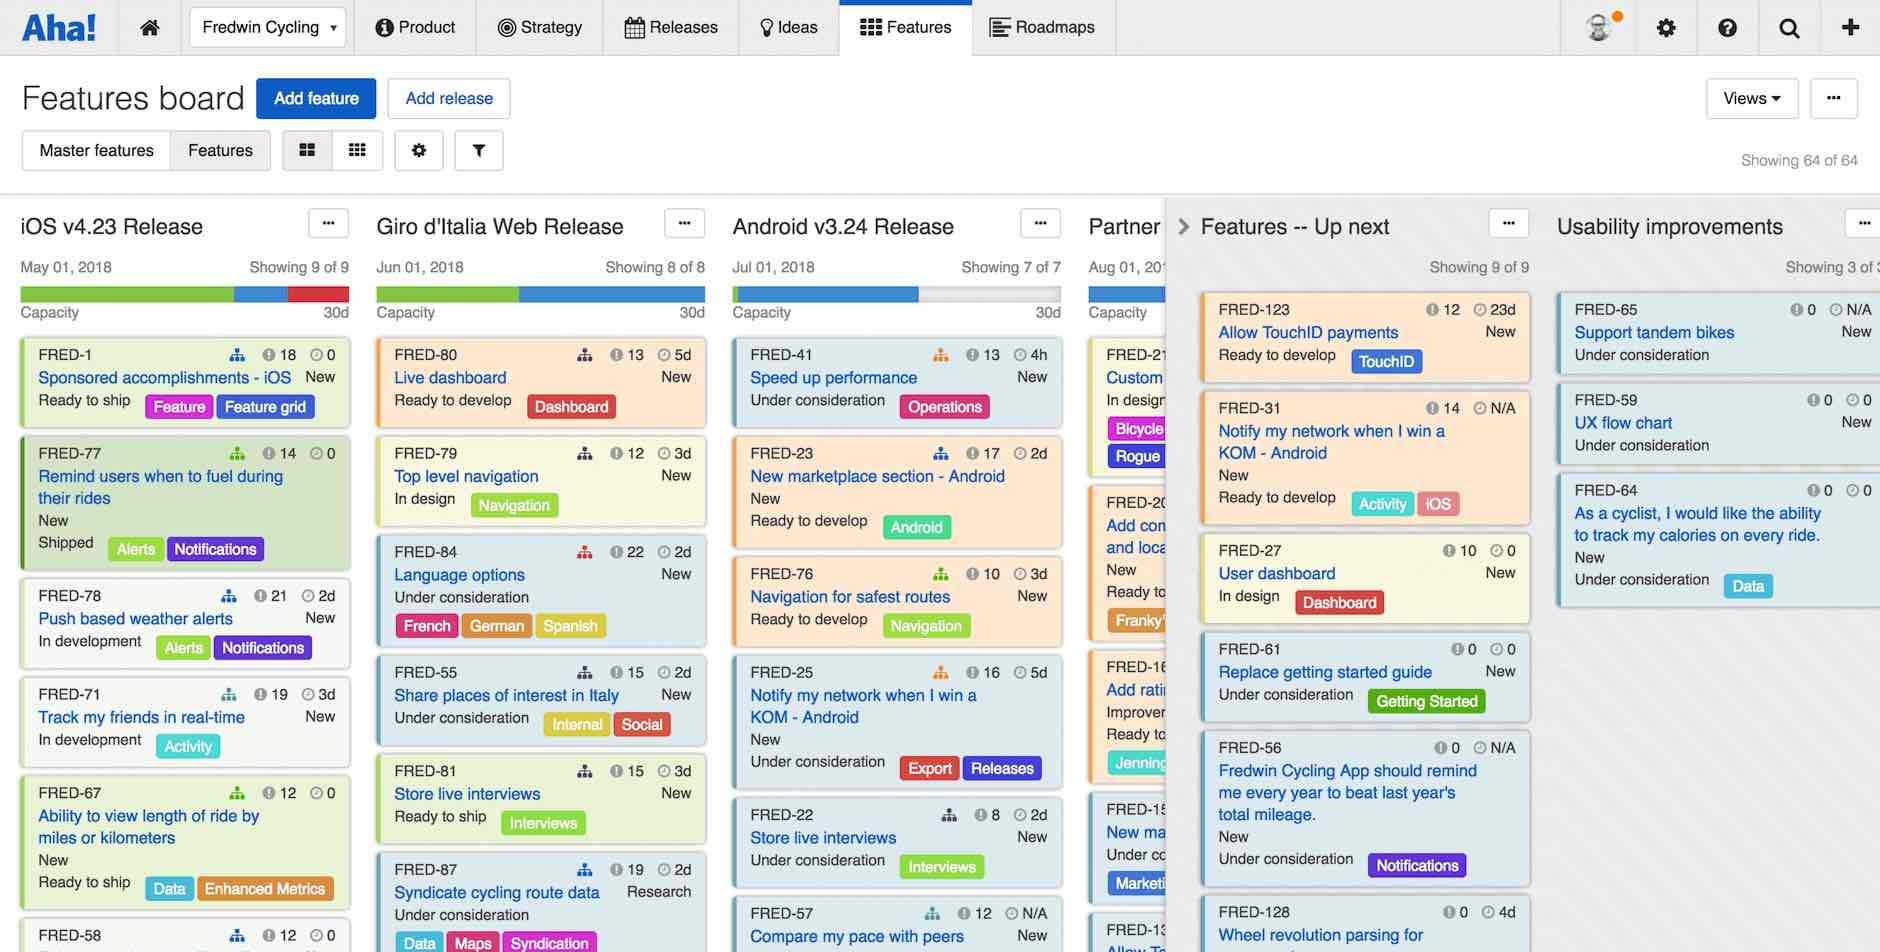1880x952 pixels.
Task: Open the filter funnel icon
Action: [479, 150]
